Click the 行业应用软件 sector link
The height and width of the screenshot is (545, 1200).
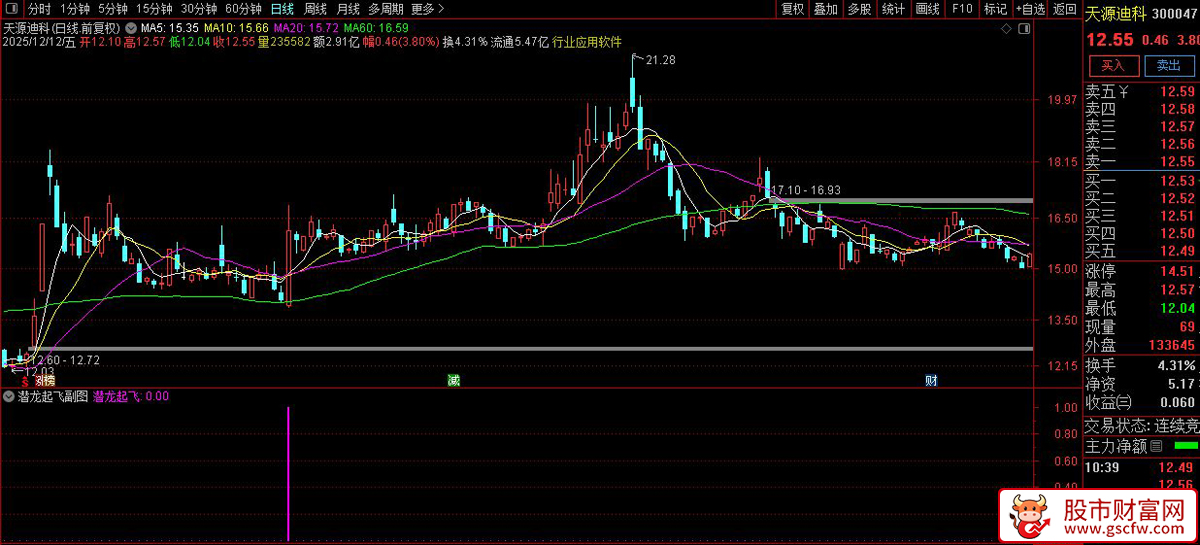click(x=587, y=43)
